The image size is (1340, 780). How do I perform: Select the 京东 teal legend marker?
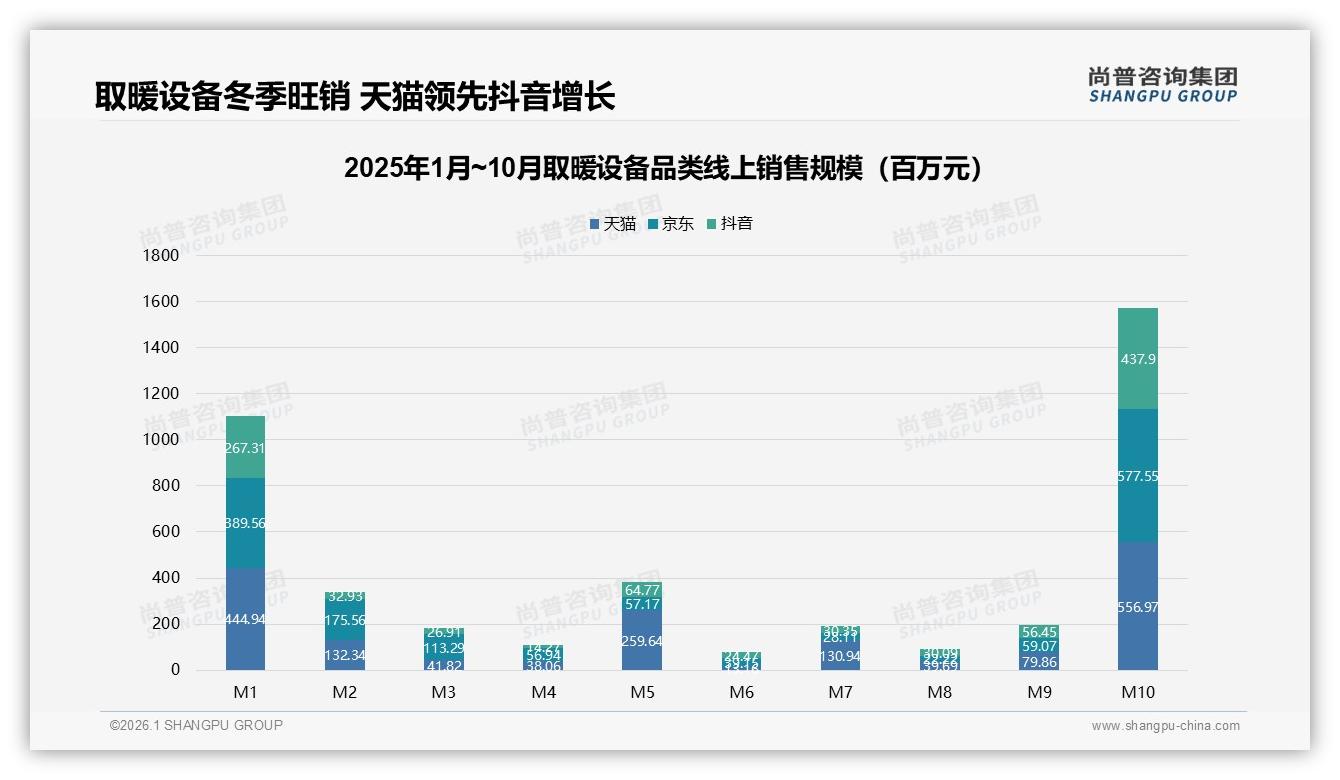point(652,224)
